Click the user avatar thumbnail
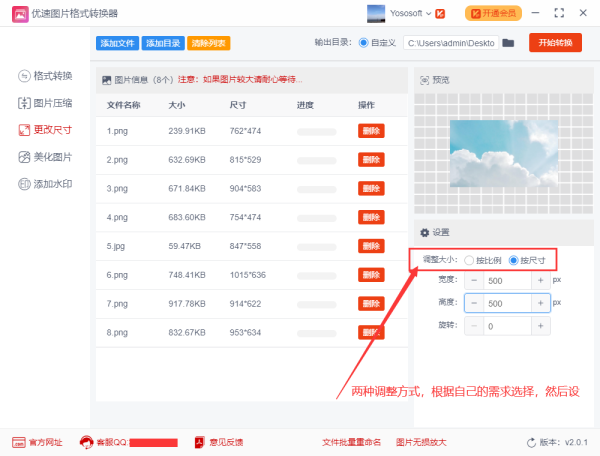 [x=377, y=14]
